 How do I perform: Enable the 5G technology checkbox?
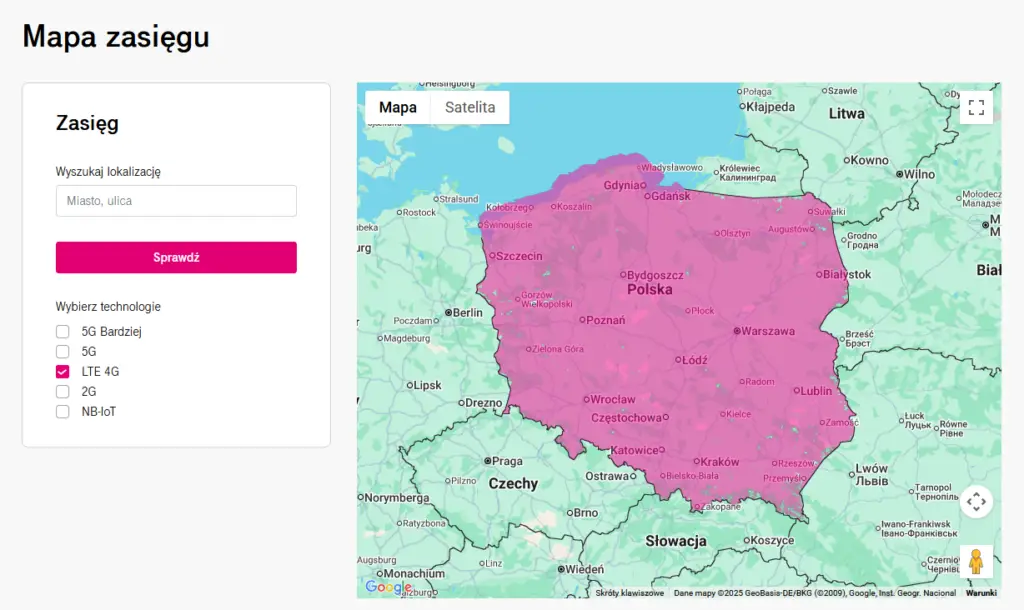pos(63,352)
